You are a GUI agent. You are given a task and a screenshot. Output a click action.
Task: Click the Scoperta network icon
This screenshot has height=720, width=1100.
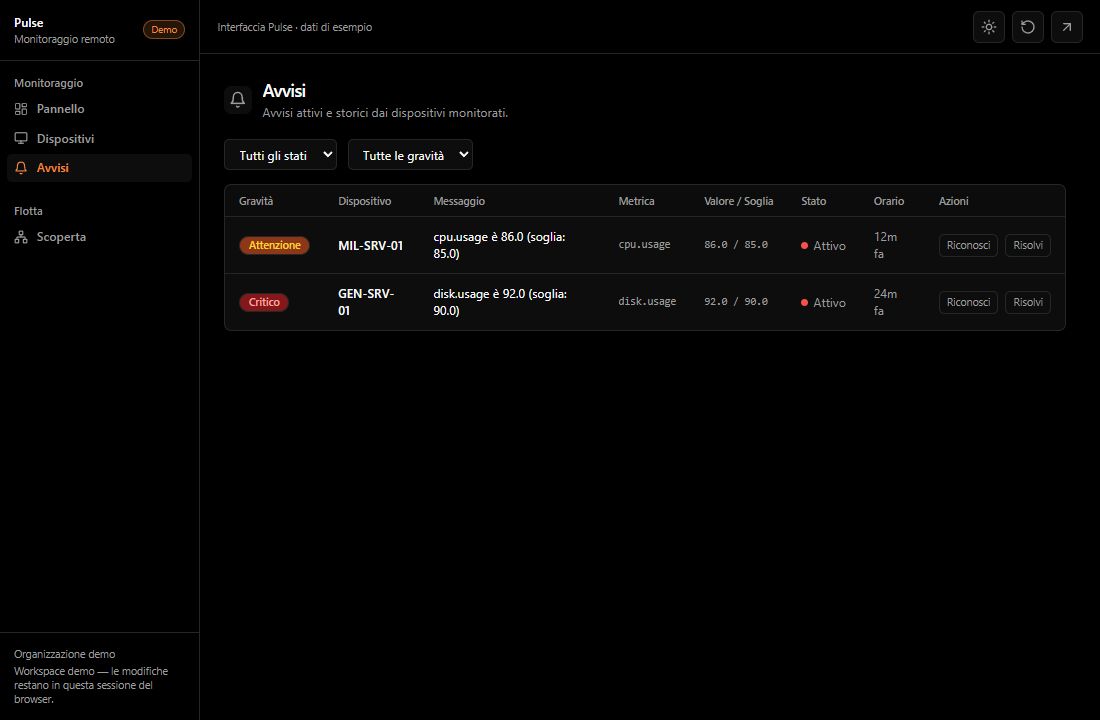coord(21,237)
